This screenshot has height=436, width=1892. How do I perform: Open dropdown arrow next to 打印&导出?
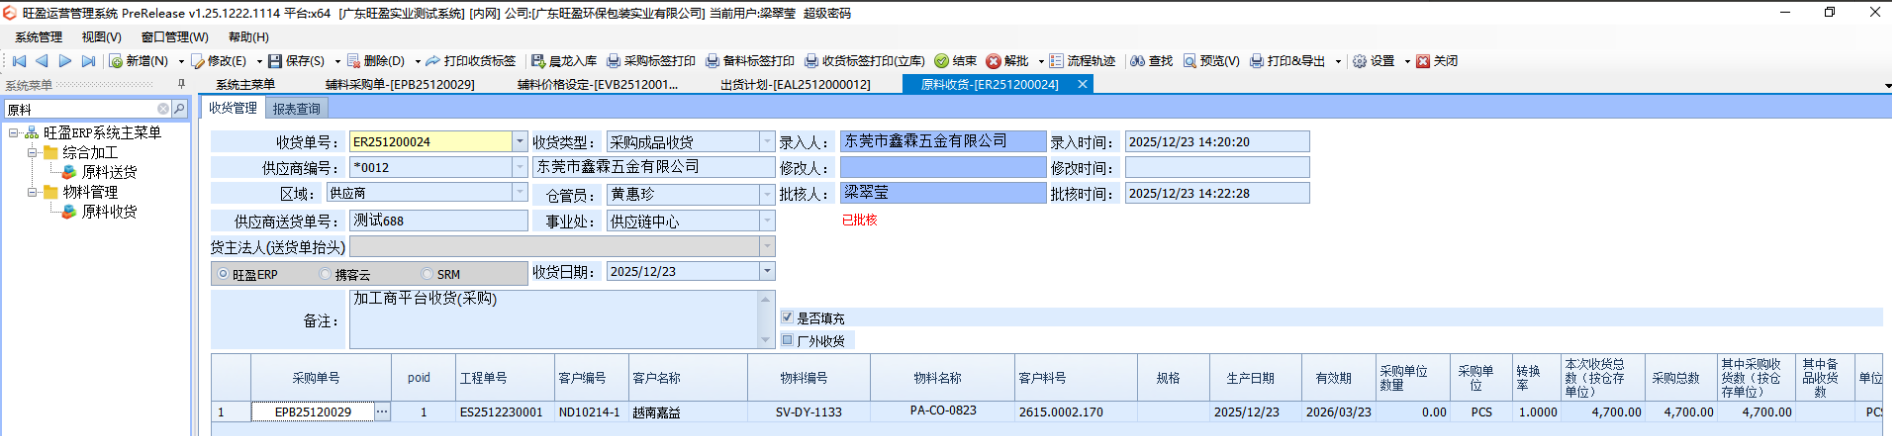(x=1338, y=61)
